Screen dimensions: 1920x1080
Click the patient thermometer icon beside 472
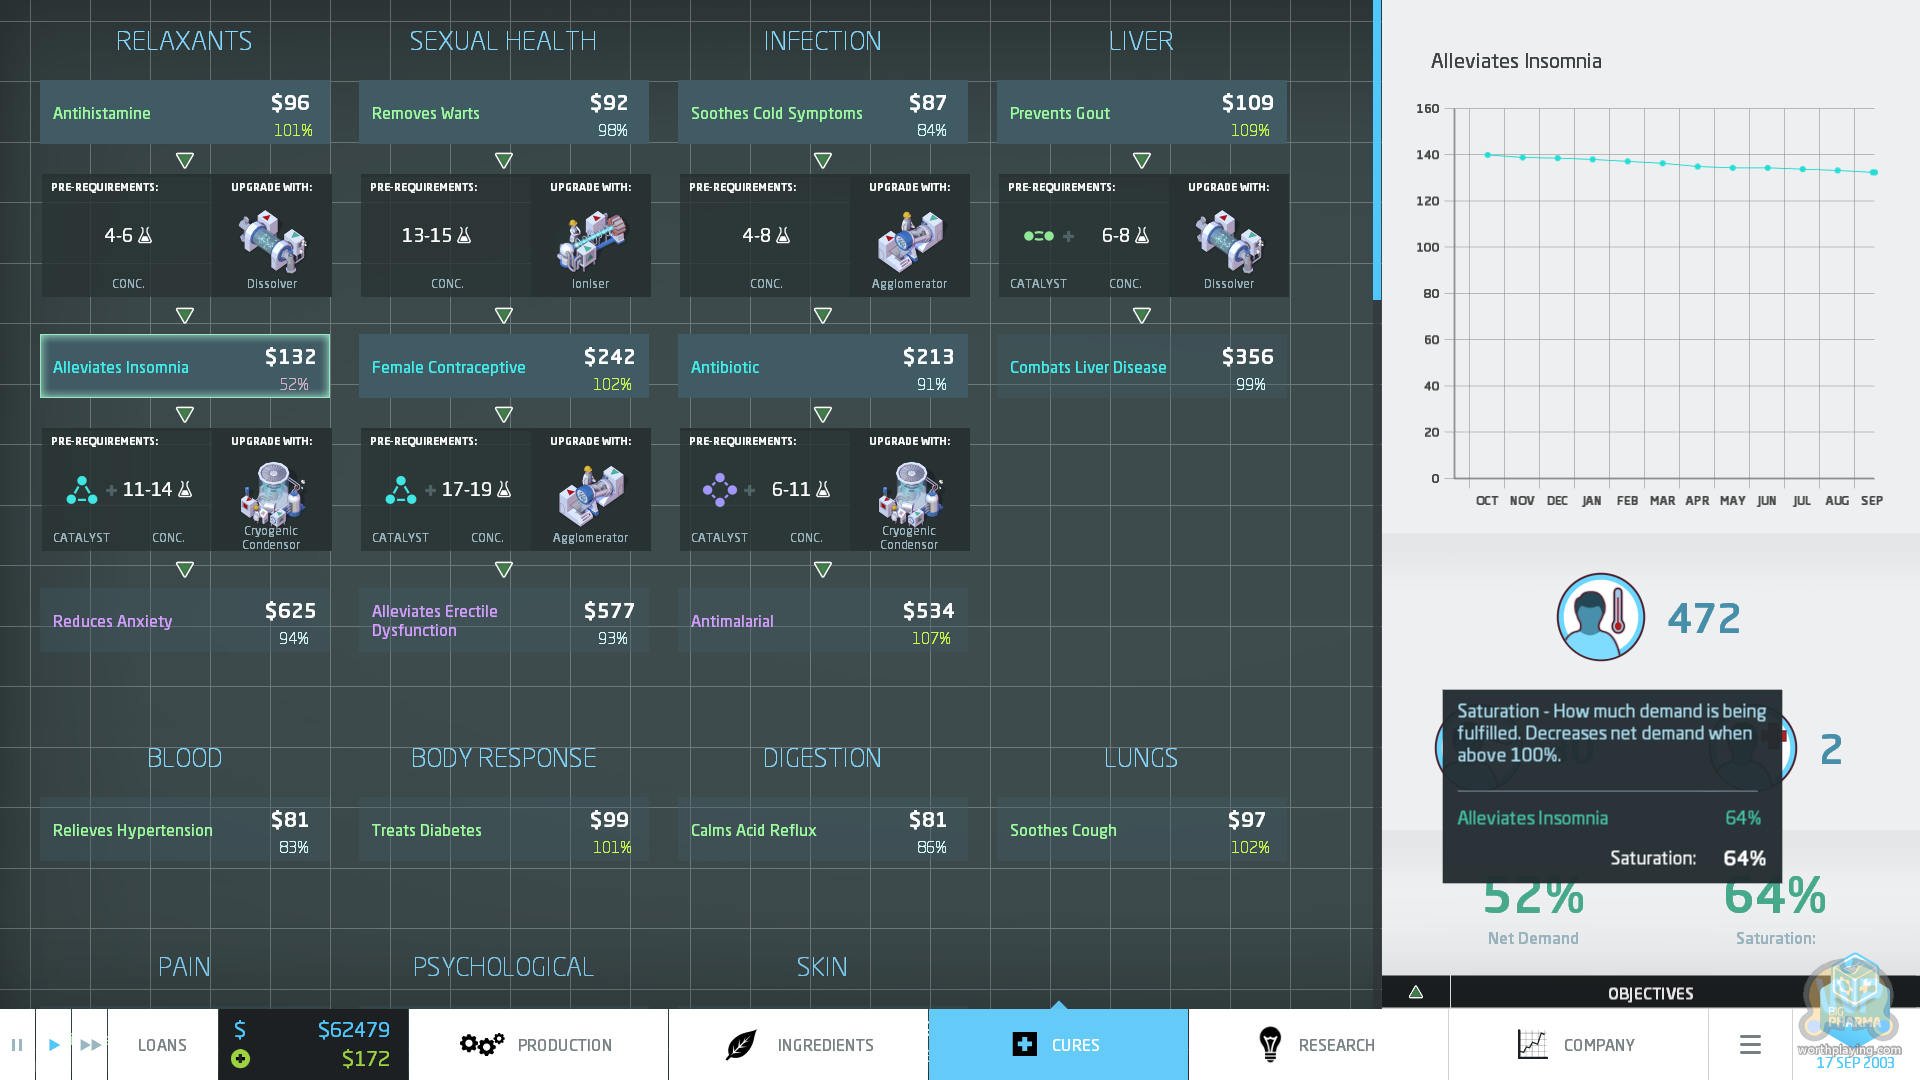click(1600, 617)
